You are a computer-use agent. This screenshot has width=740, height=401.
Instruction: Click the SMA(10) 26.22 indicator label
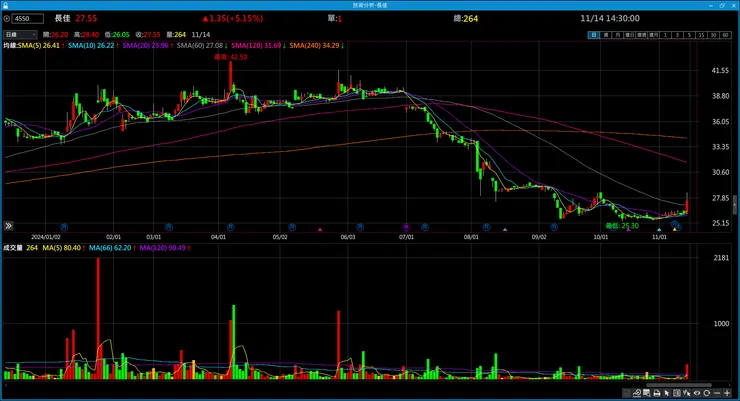[93, 45]
